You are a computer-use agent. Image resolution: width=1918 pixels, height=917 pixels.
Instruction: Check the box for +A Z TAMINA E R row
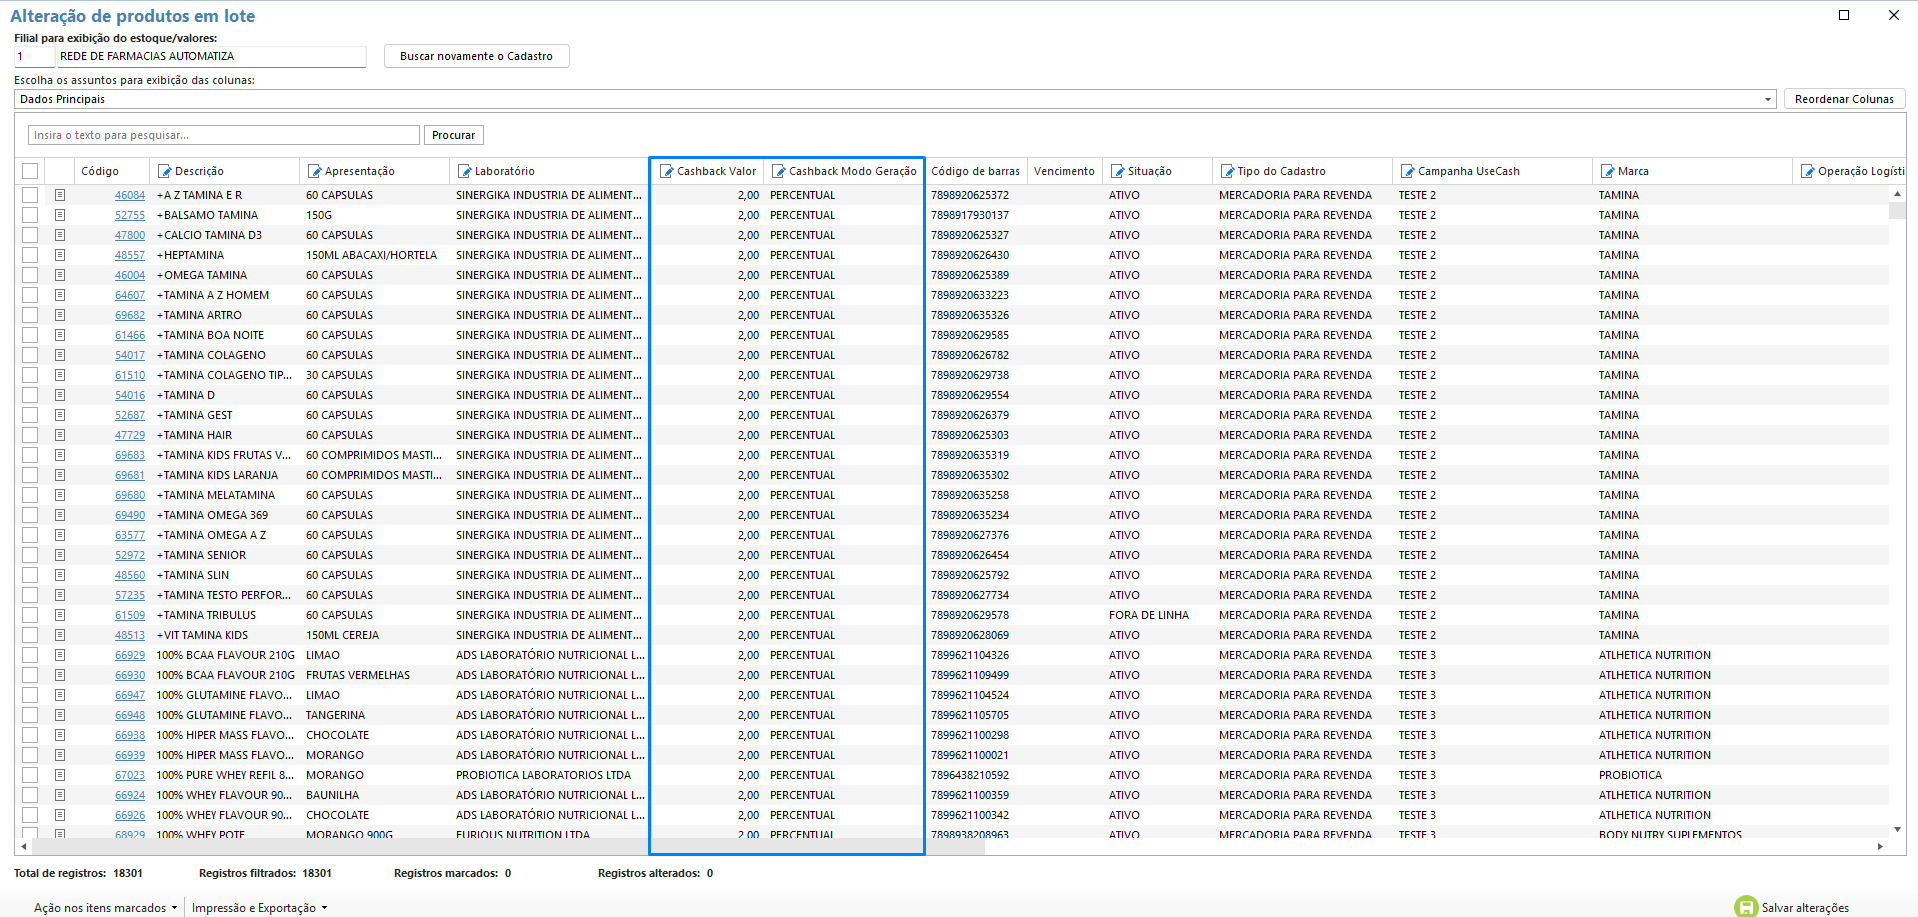coord(30,195)
